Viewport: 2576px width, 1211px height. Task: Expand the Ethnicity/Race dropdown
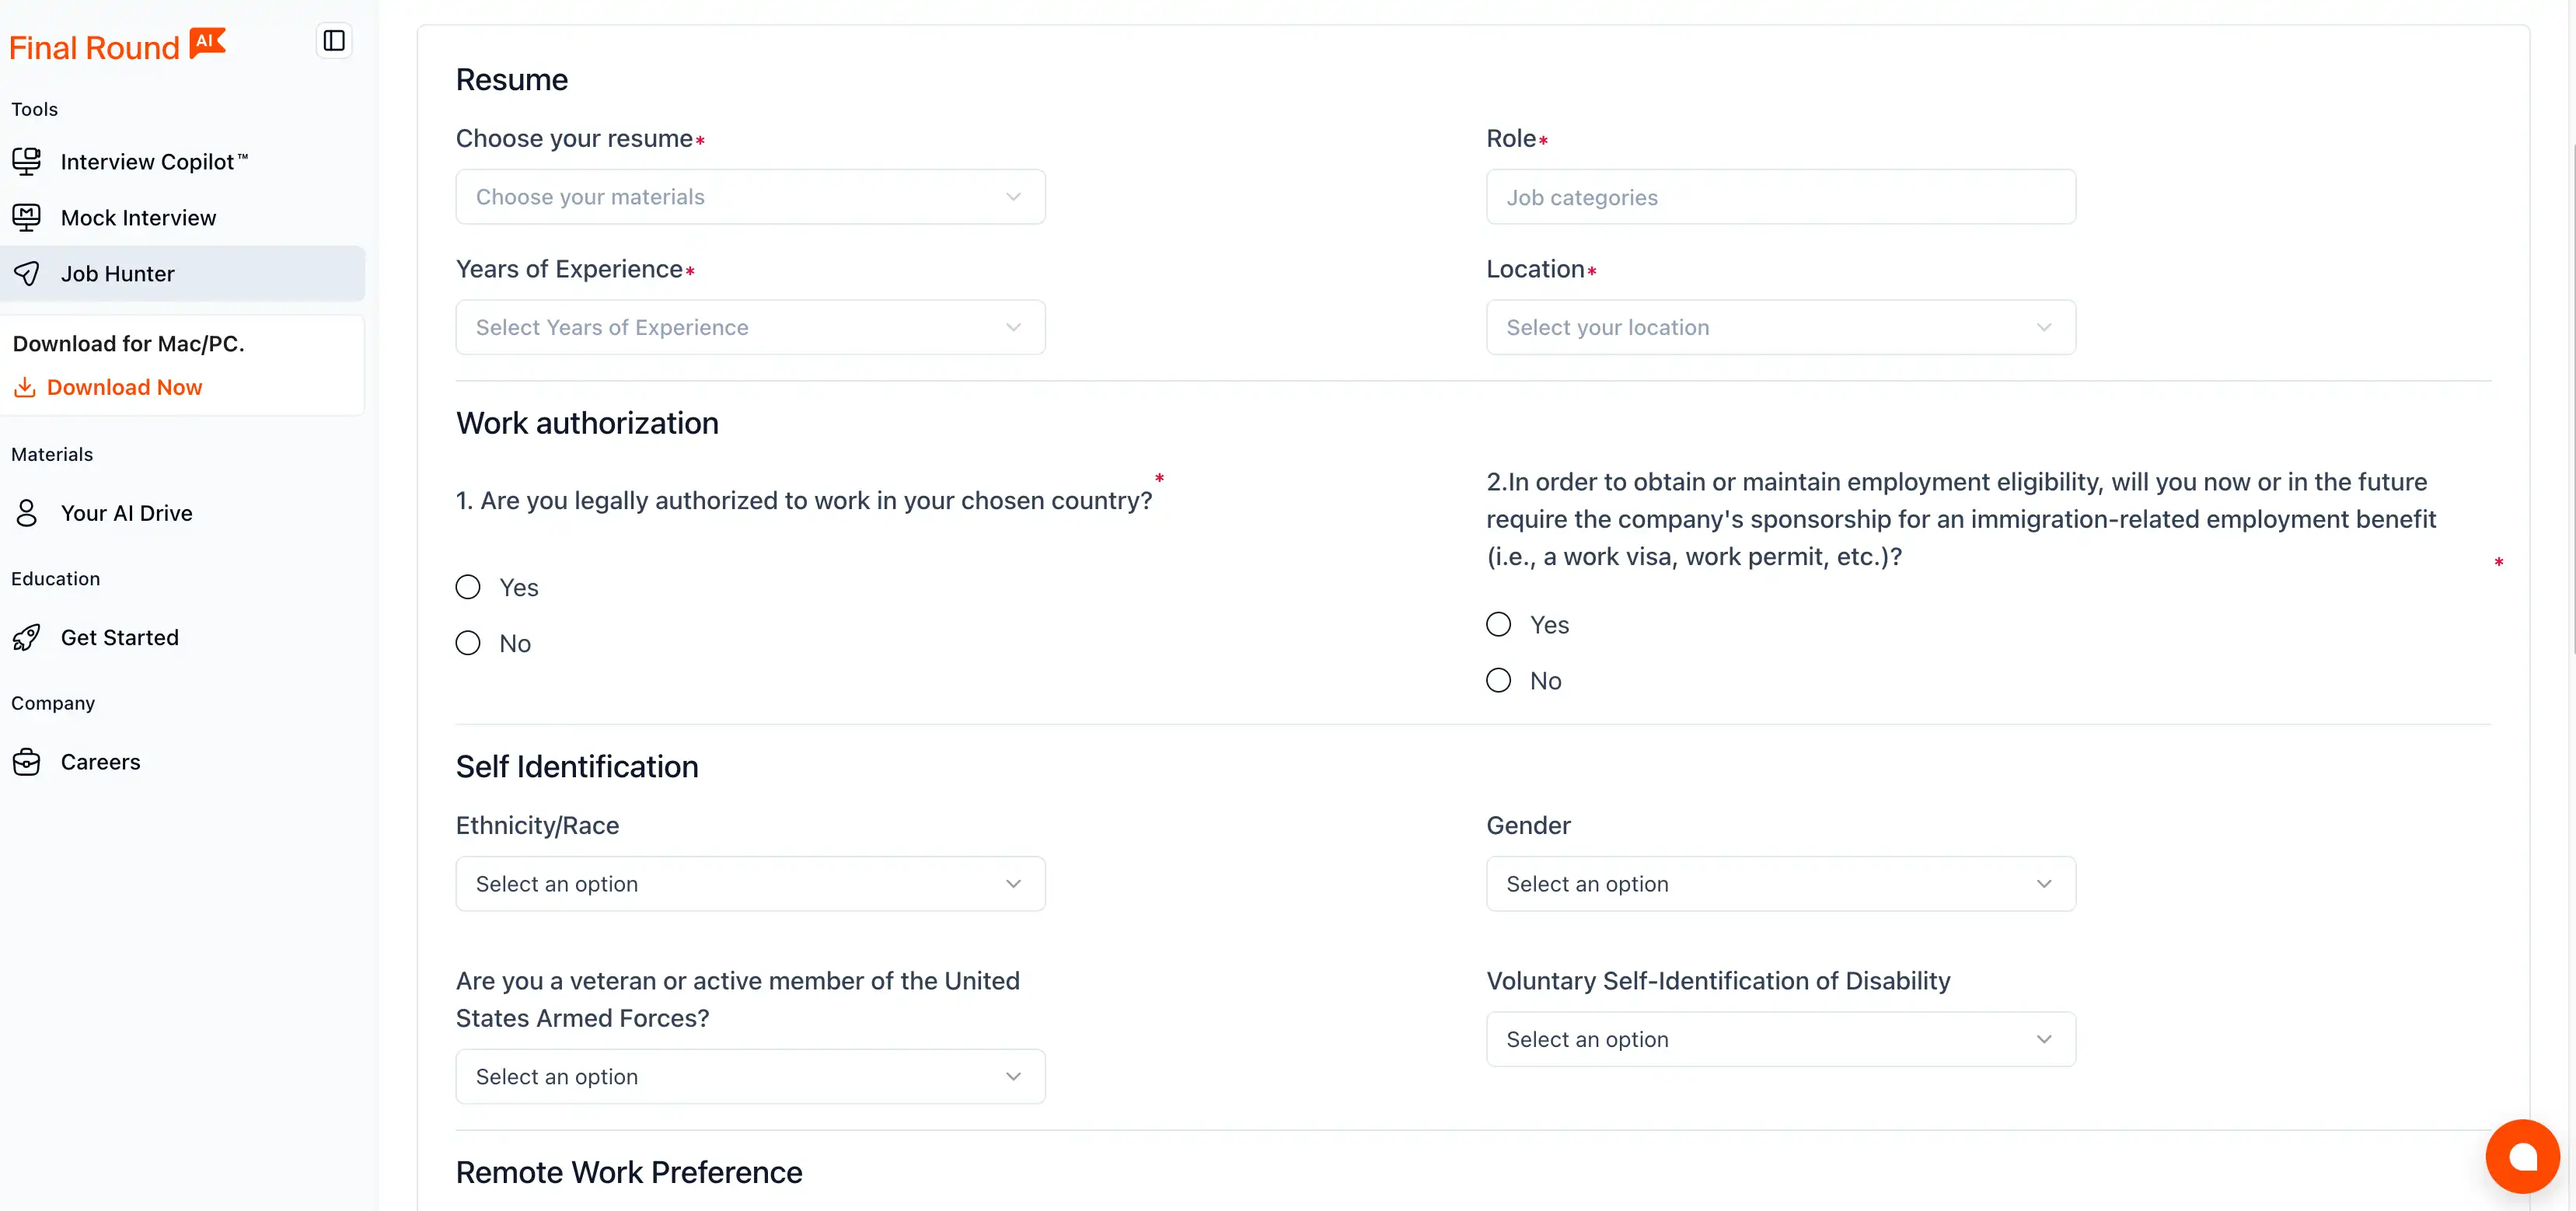pos(750,884)
